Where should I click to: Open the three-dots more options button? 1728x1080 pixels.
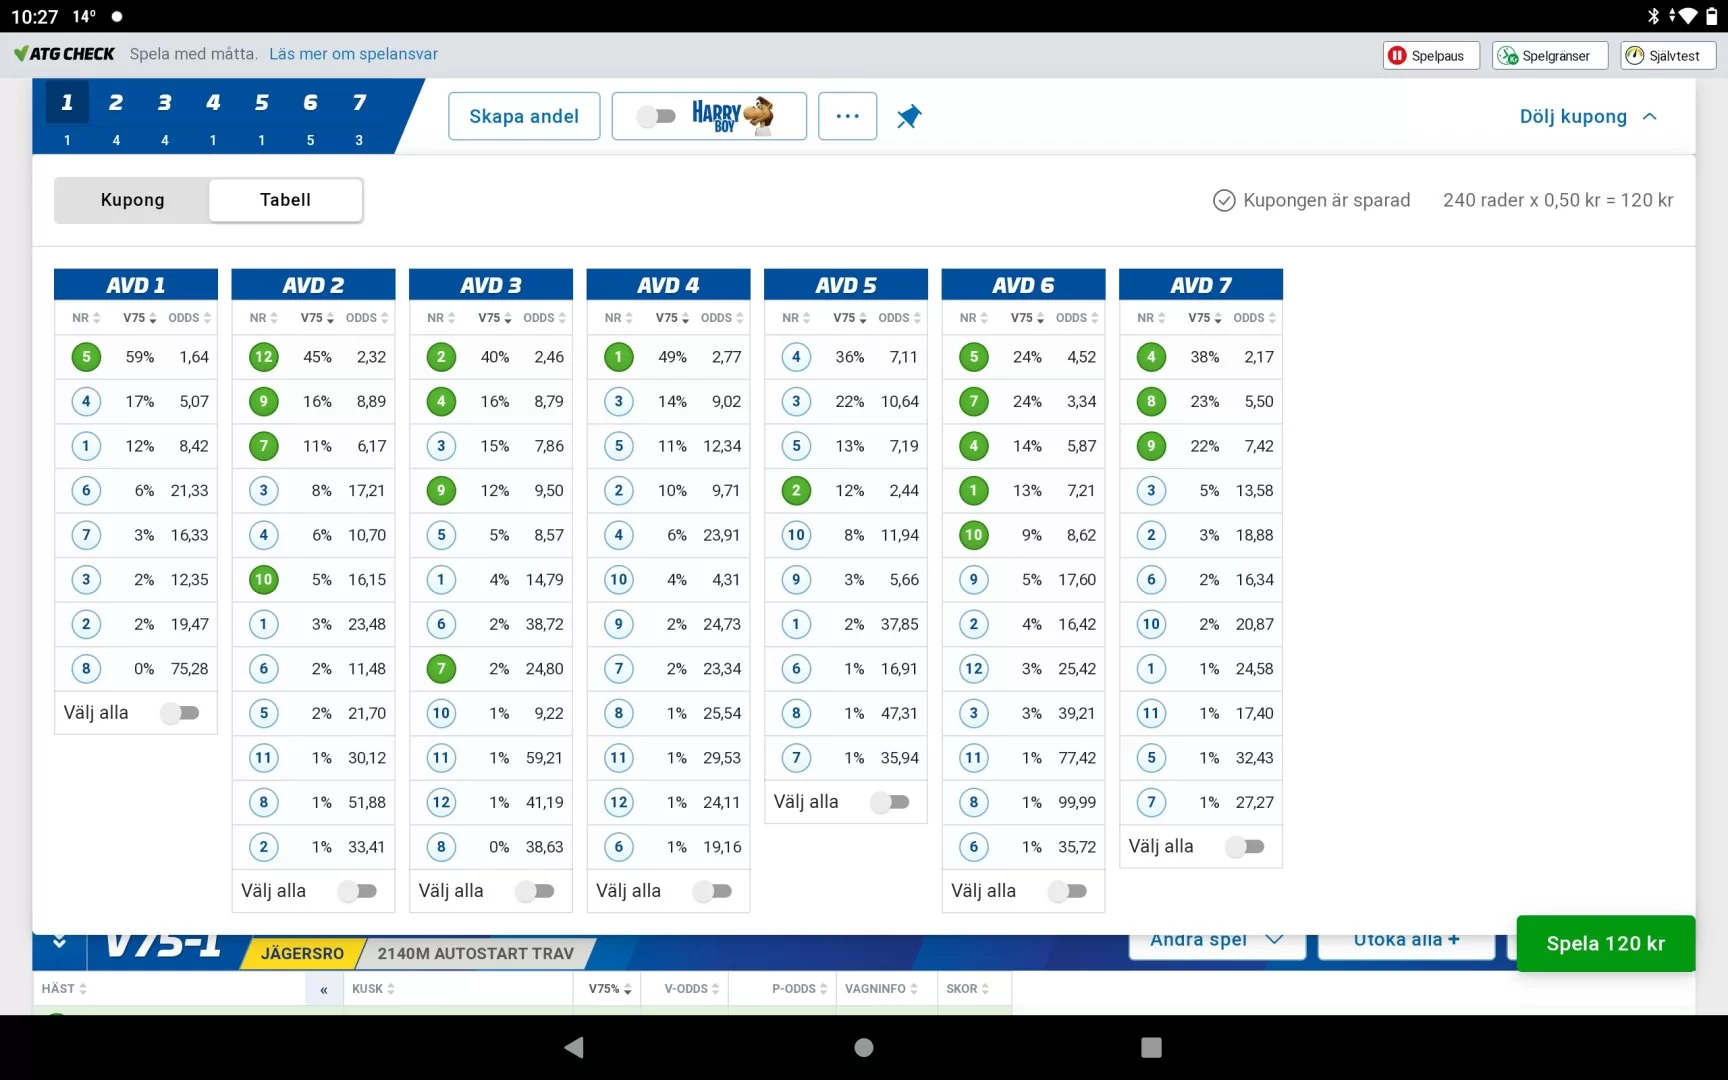(x=847, y=116)
